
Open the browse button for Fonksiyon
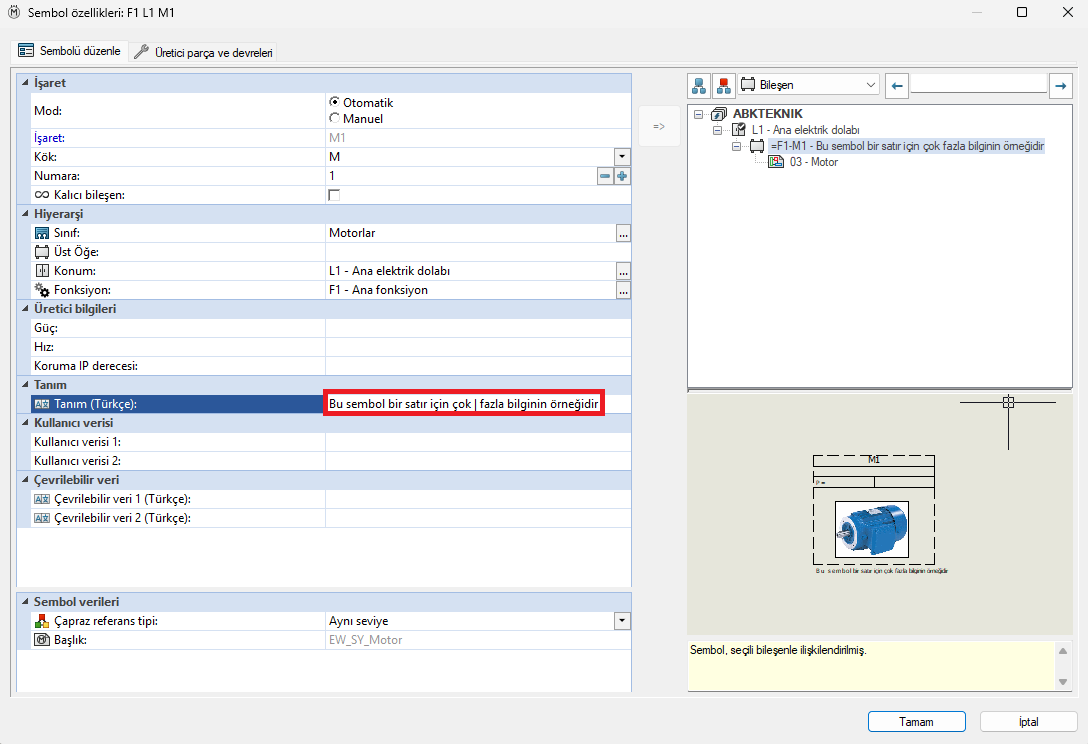point(623,290)
